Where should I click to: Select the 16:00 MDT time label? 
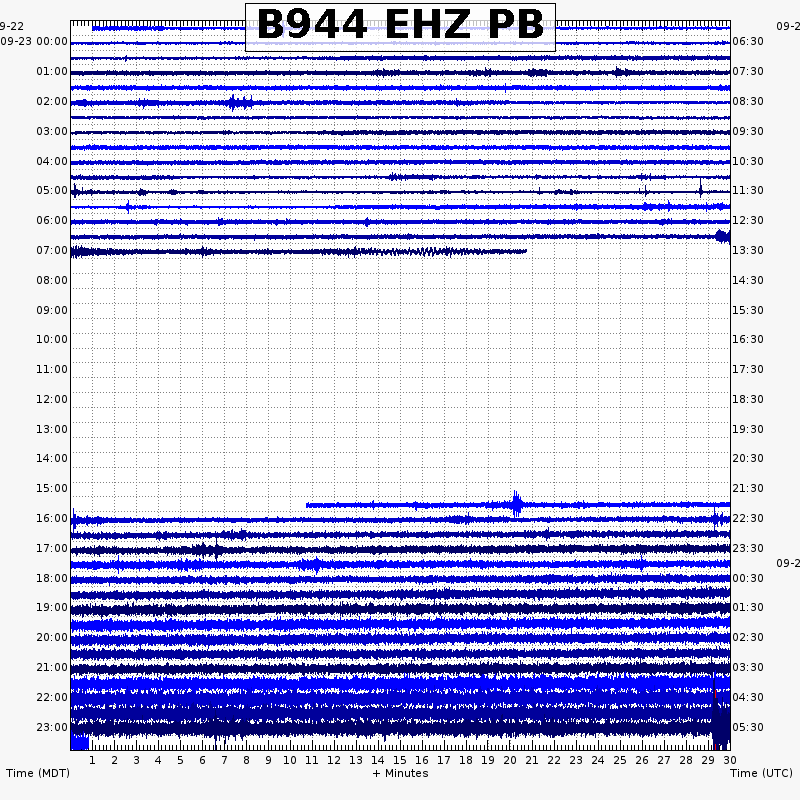click(52, 518)
